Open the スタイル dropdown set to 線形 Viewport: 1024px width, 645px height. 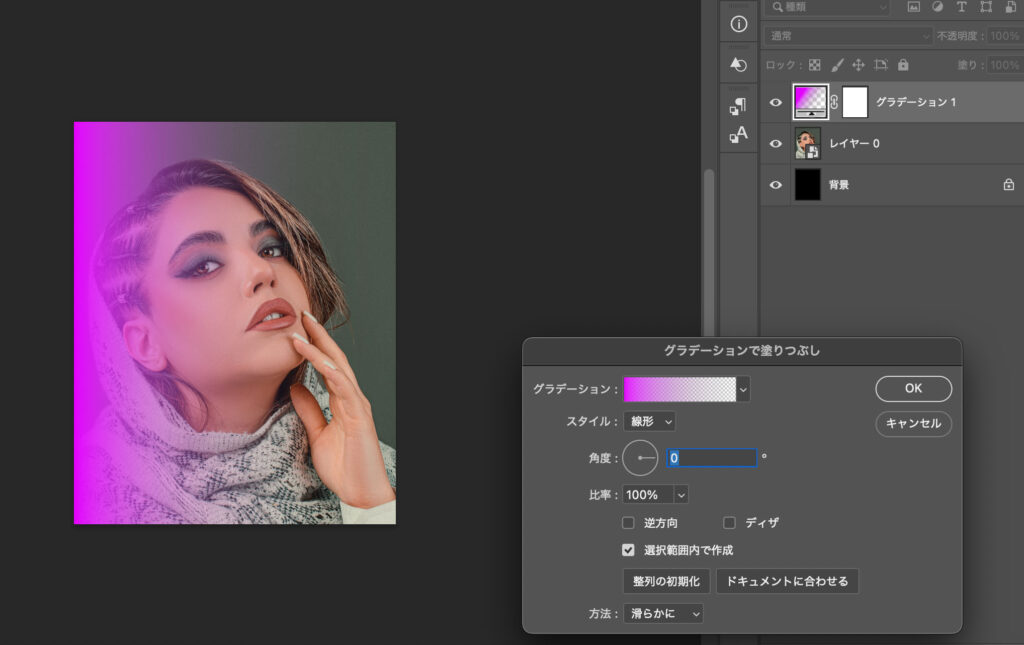point(649,422)
